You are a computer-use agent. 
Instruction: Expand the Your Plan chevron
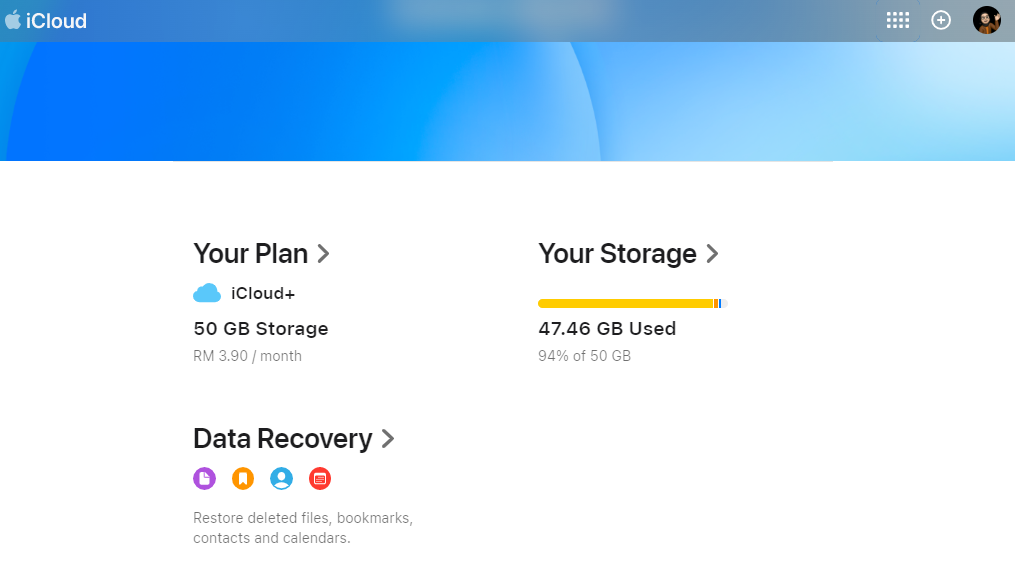pos(323,254)
